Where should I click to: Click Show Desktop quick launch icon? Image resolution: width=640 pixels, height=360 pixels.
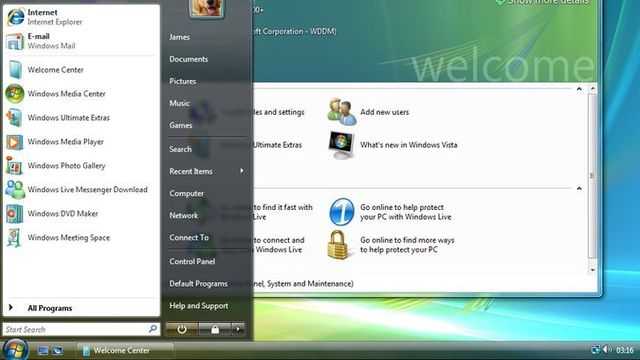pyautogui.click(x=43, y=351)
